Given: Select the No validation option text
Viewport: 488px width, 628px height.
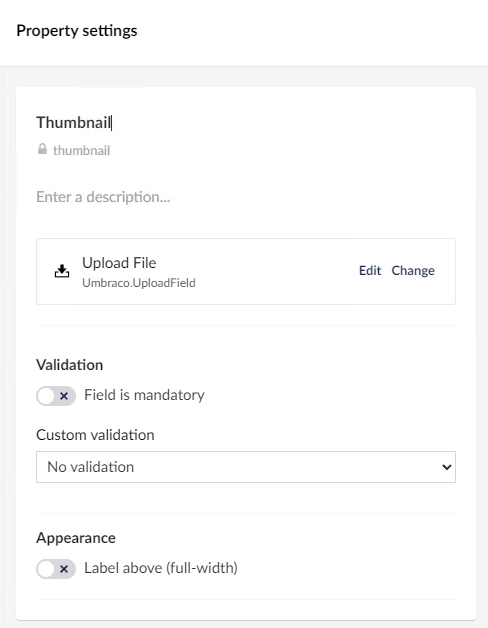Looking at the screenshot, I should coord(91,467).
